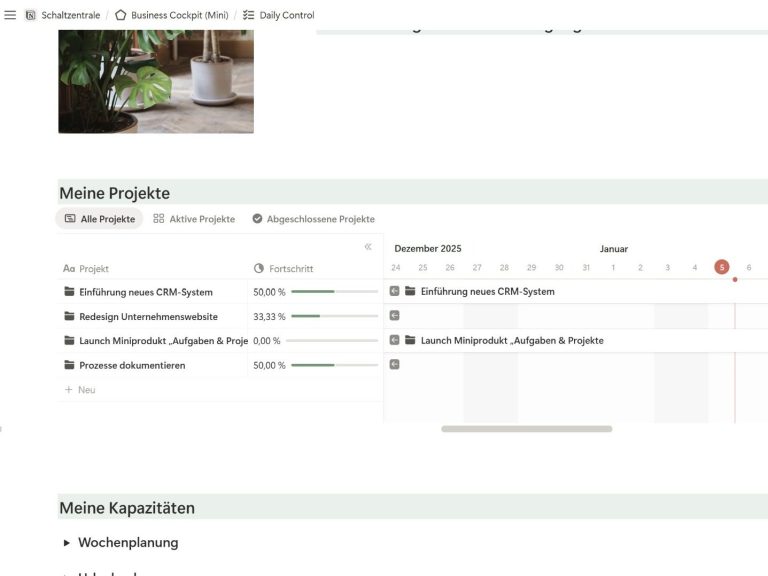Viewport: 768px width, 576px height.
Task: Collapse the project table with double chevron
Action: tap(368, 247)
